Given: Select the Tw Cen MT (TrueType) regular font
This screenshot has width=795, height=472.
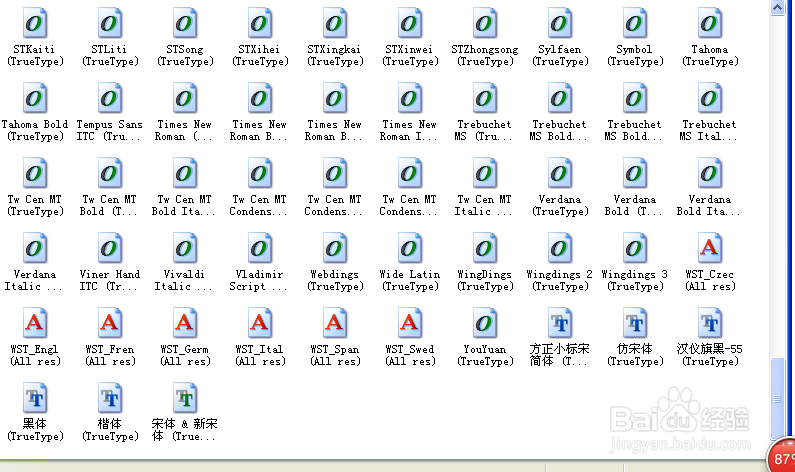Looking at the screenshot, I should point(34,173).
